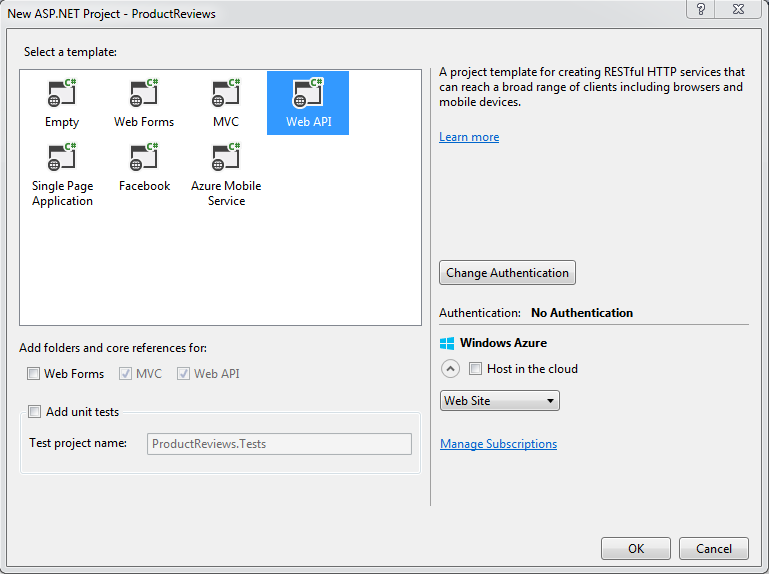Toggle the Web API references checkbox

click(x=183, y=374)
